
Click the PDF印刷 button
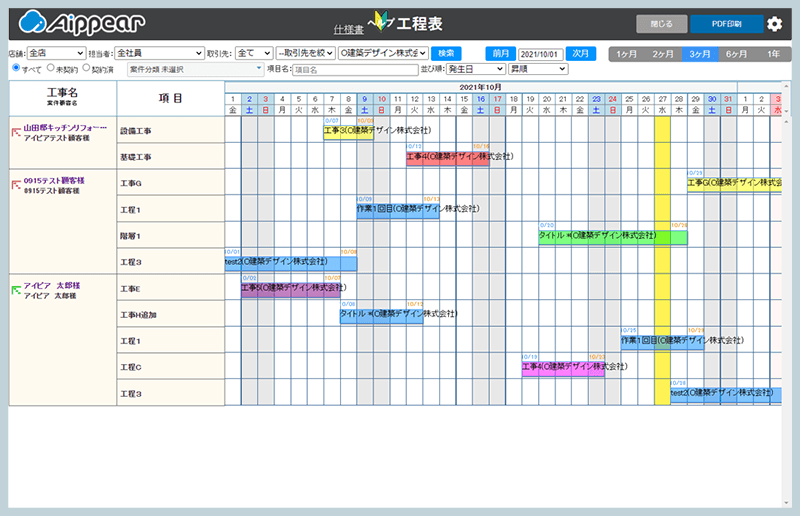point(727,24)
